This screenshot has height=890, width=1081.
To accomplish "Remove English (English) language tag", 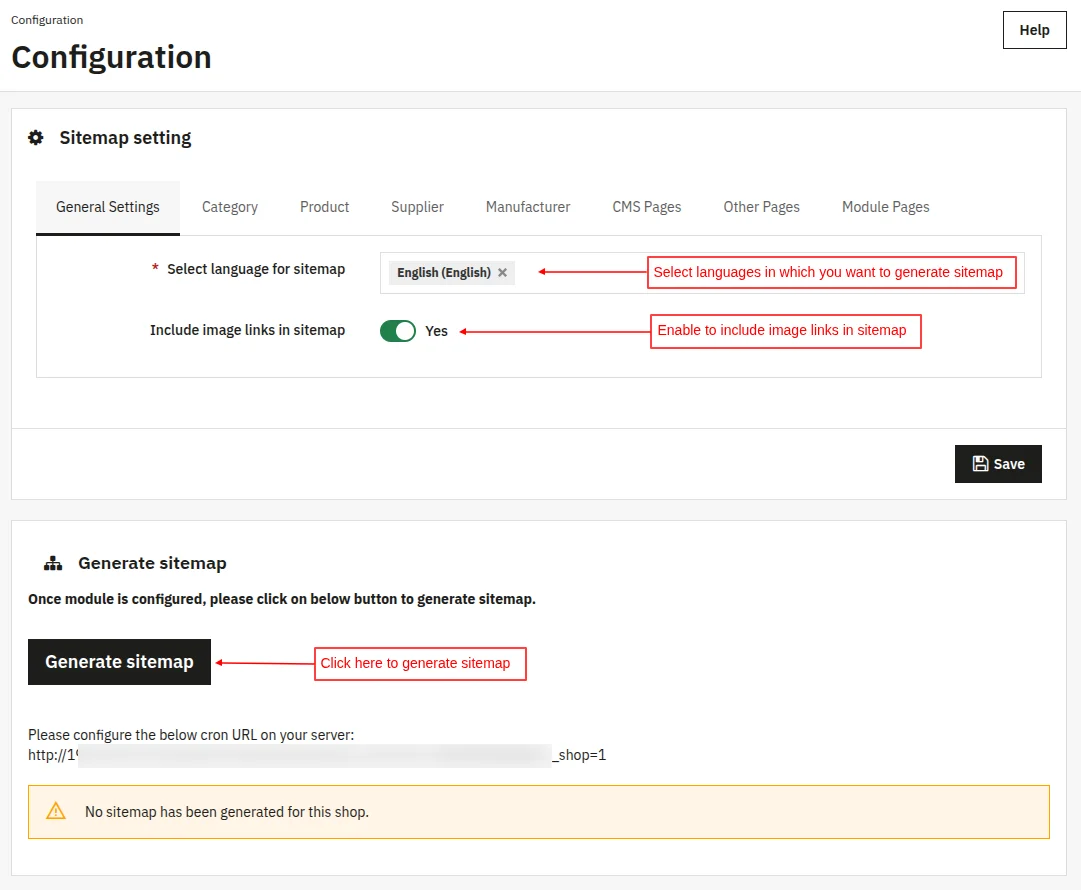I will click(x=503, y=272).
